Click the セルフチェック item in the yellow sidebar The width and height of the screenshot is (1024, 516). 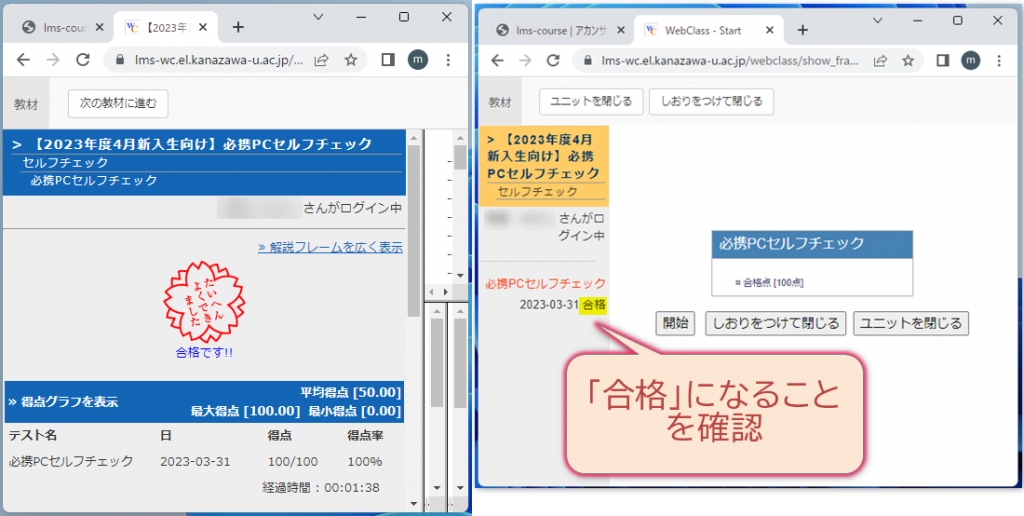(537, 191)
